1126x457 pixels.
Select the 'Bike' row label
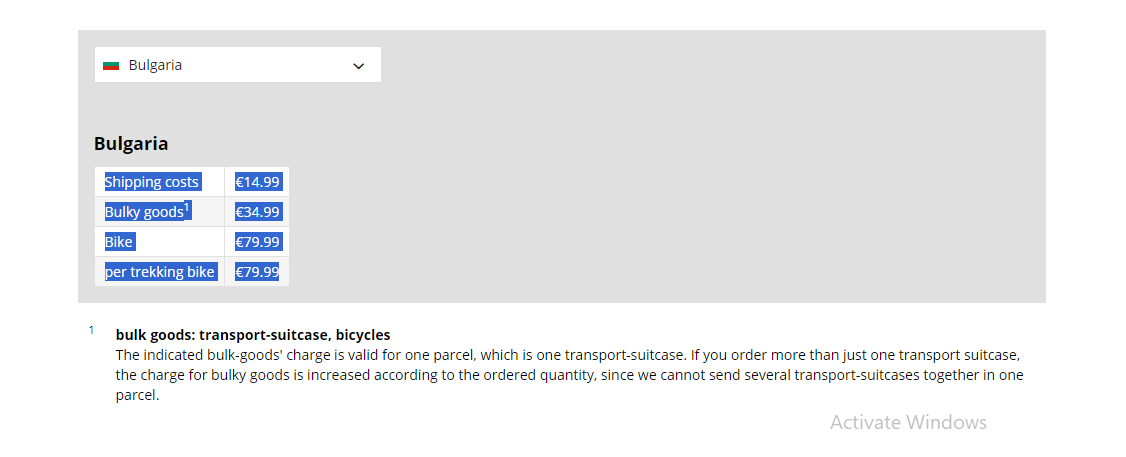pyautogui.click(x=119, y=242)
